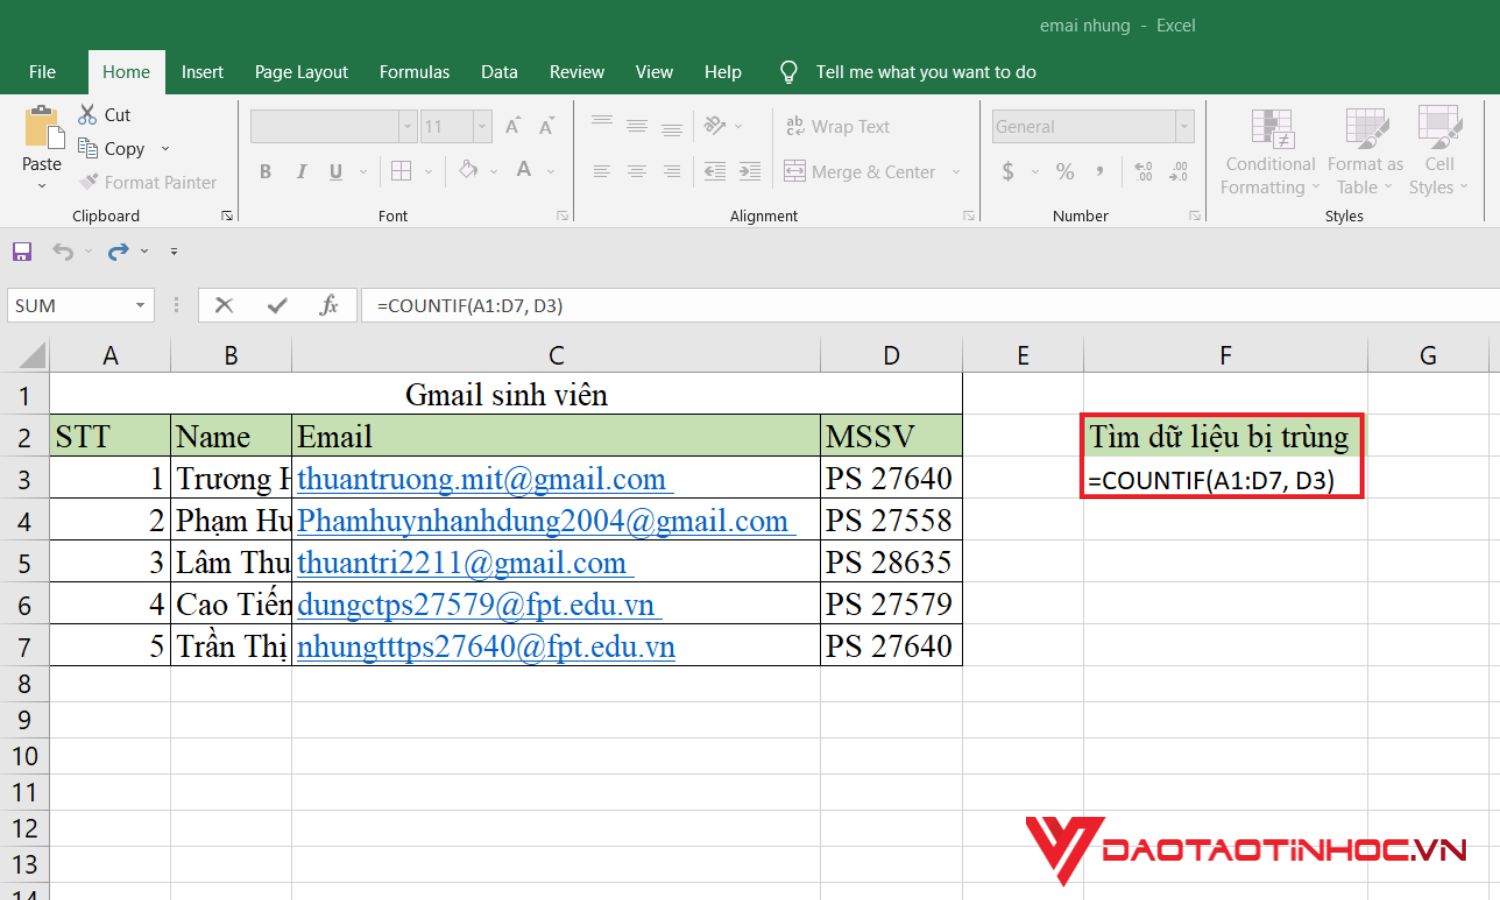Image resolution: width=1500 pixels, height=900 pixels.
Task: Toggle Align Left
Action: coord(602,171)
